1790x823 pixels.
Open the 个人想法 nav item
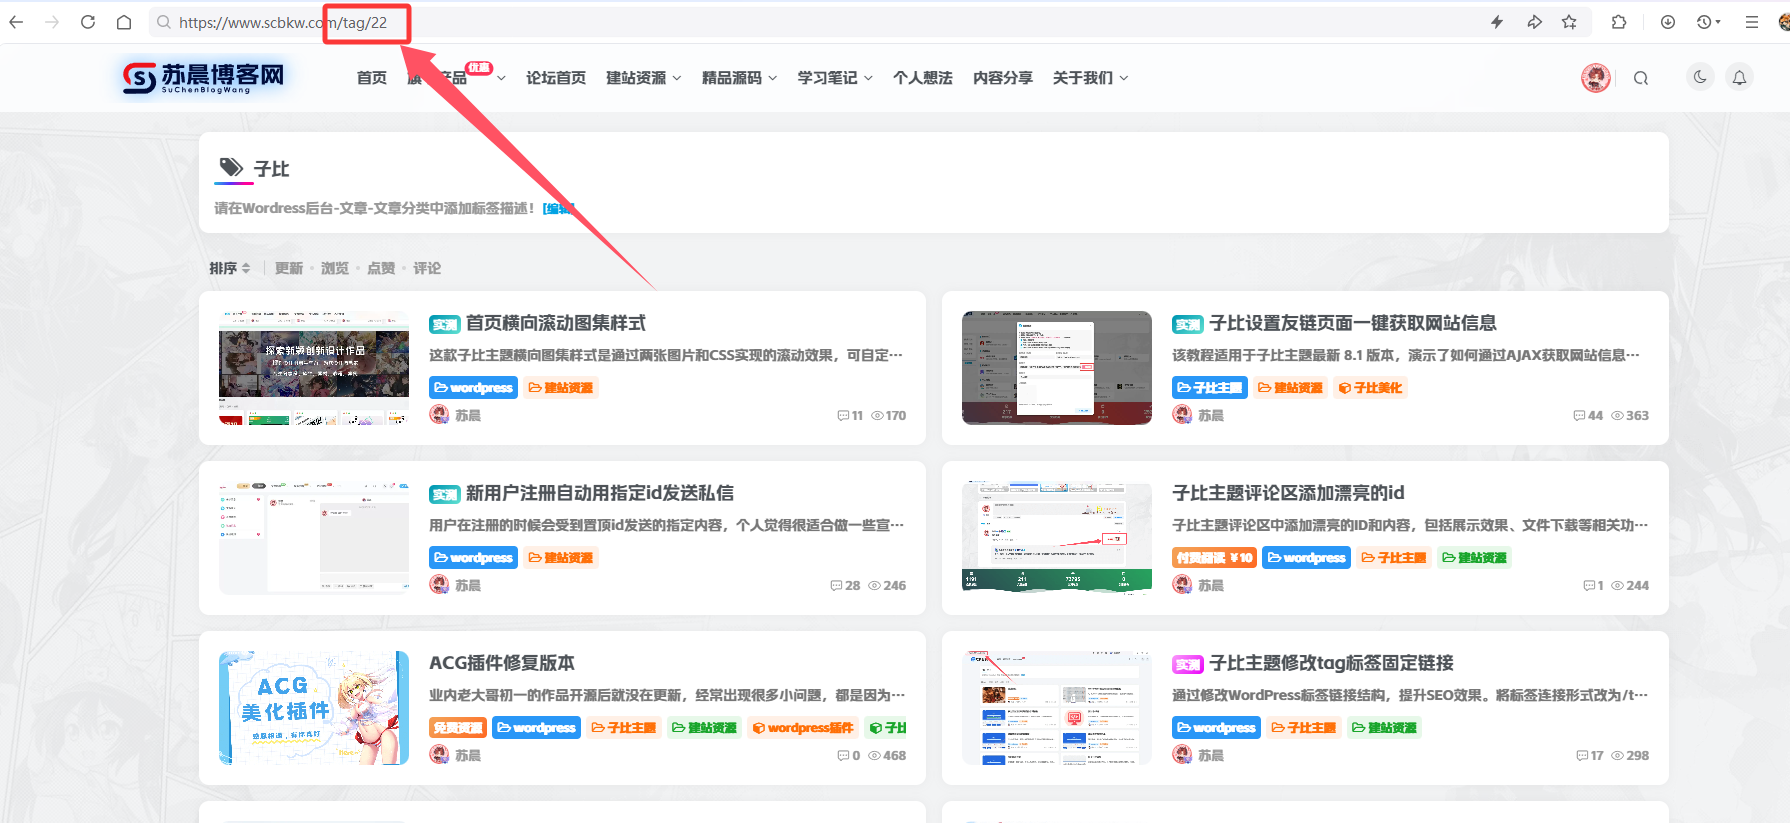pyautogui.click(x=923, y=78)
